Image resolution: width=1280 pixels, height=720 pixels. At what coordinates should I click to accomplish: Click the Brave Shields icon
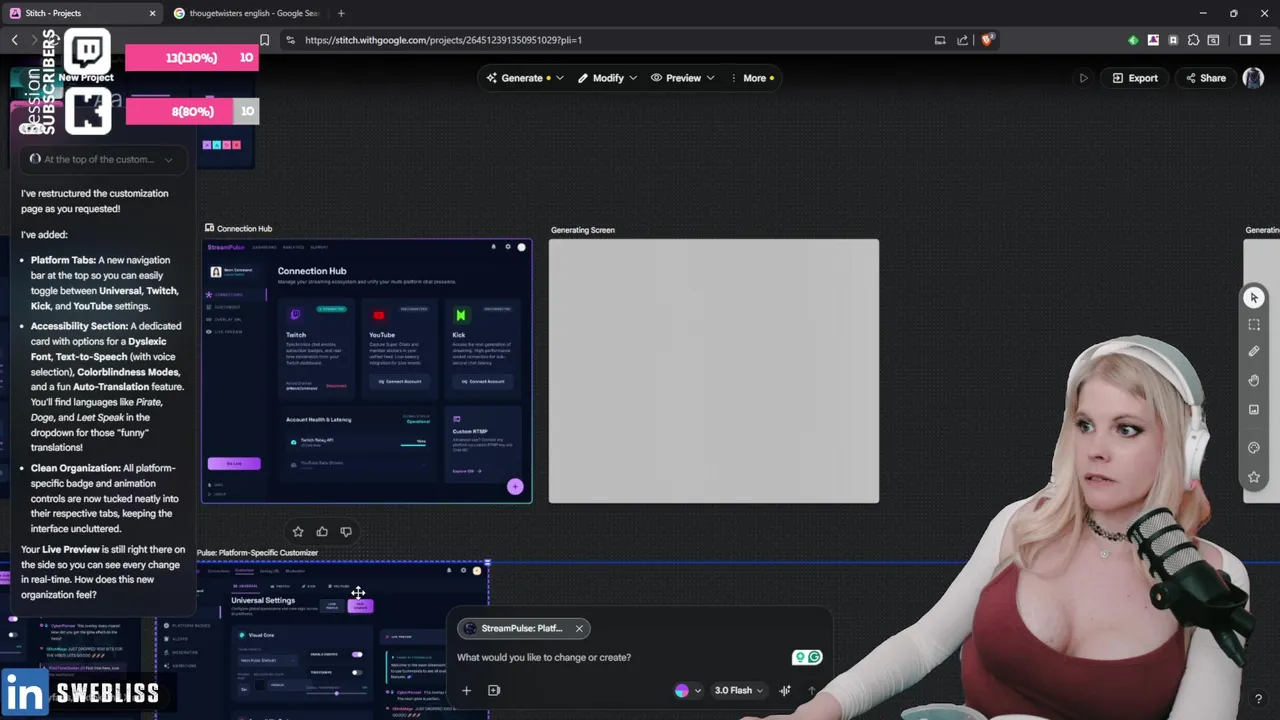click(x=987, y=40)
